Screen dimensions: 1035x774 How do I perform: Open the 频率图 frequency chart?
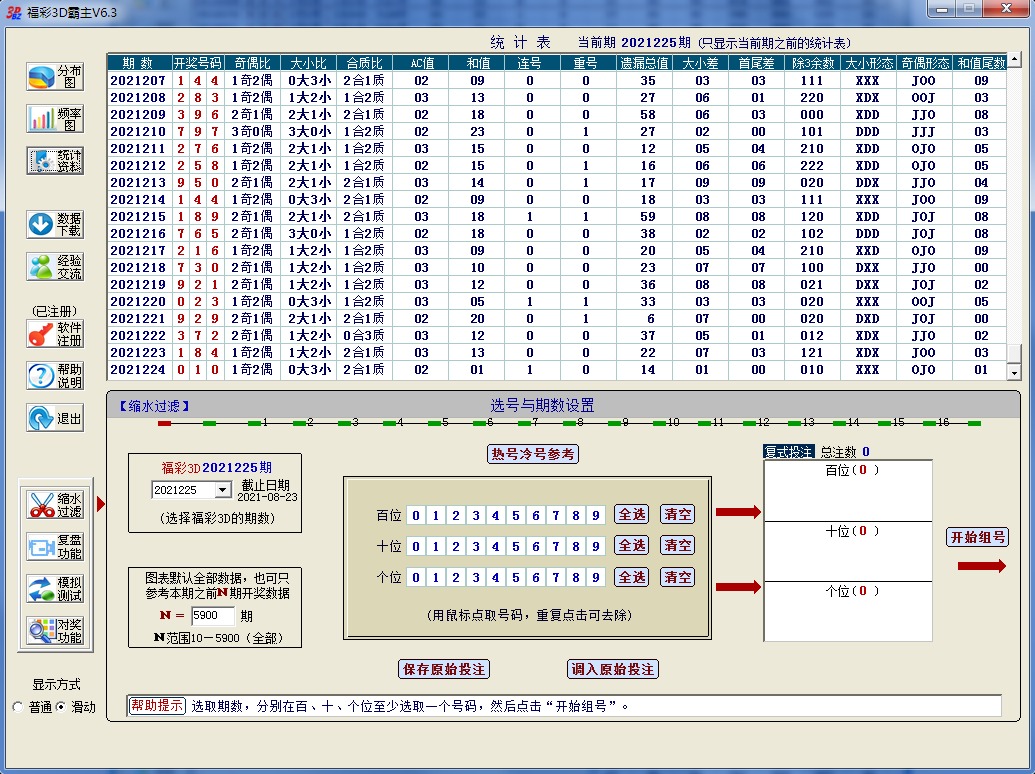pos(55,119)
